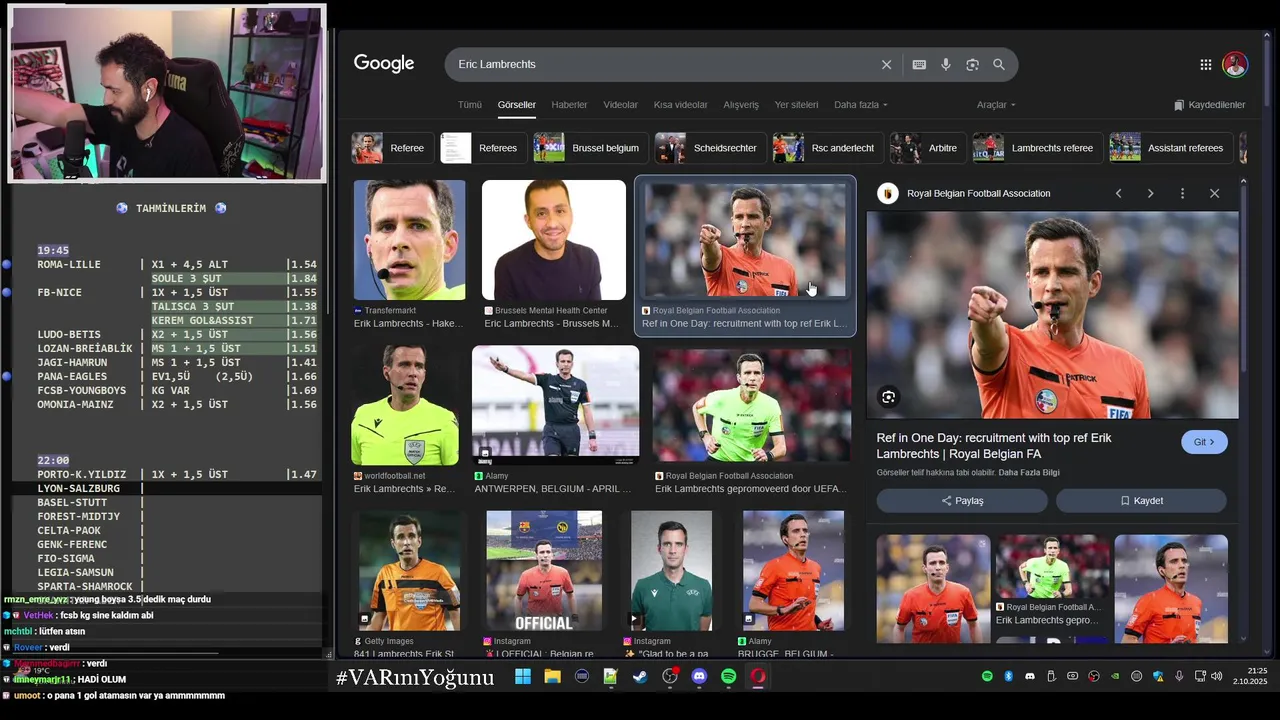Image resolution: width=1280 pixels, height=720 pixels.
Task: Open the on-screen keyboard input tool
Action: click(919, 64)
